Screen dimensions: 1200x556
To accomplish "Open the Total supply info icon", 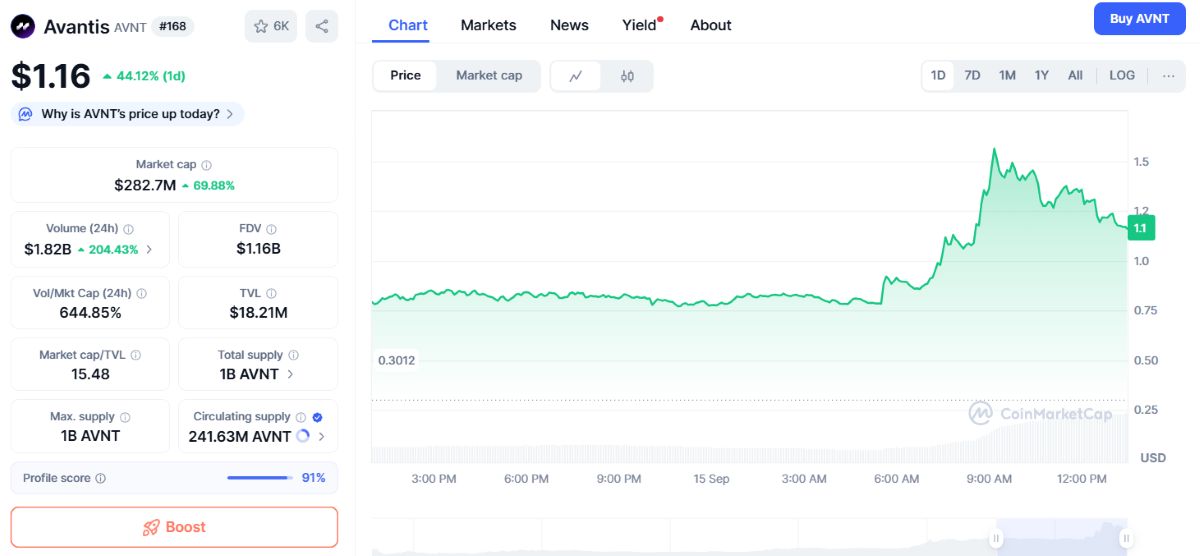I will 292,355.
